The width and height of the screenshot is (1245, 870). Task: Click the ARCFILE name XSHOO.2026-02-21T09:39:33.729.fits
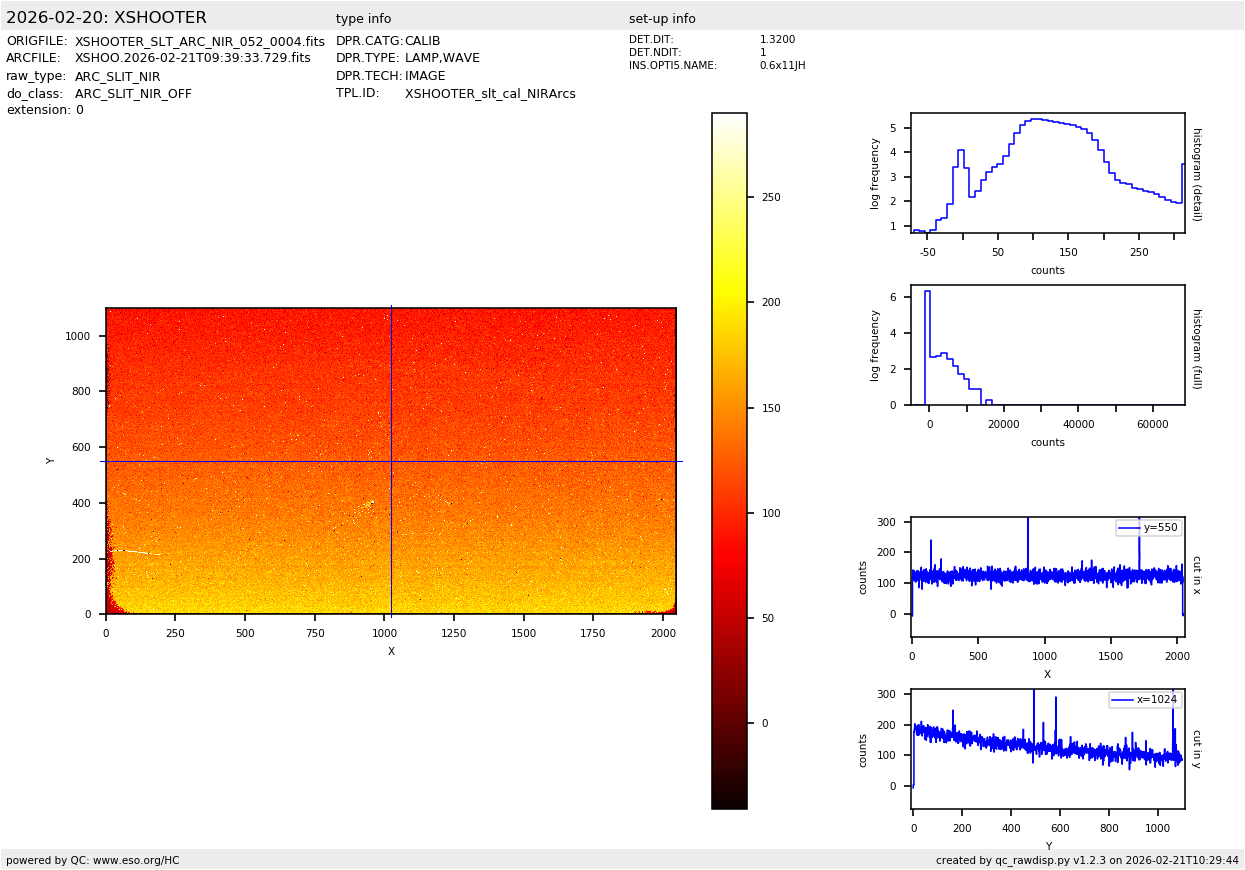coord(192,59)
